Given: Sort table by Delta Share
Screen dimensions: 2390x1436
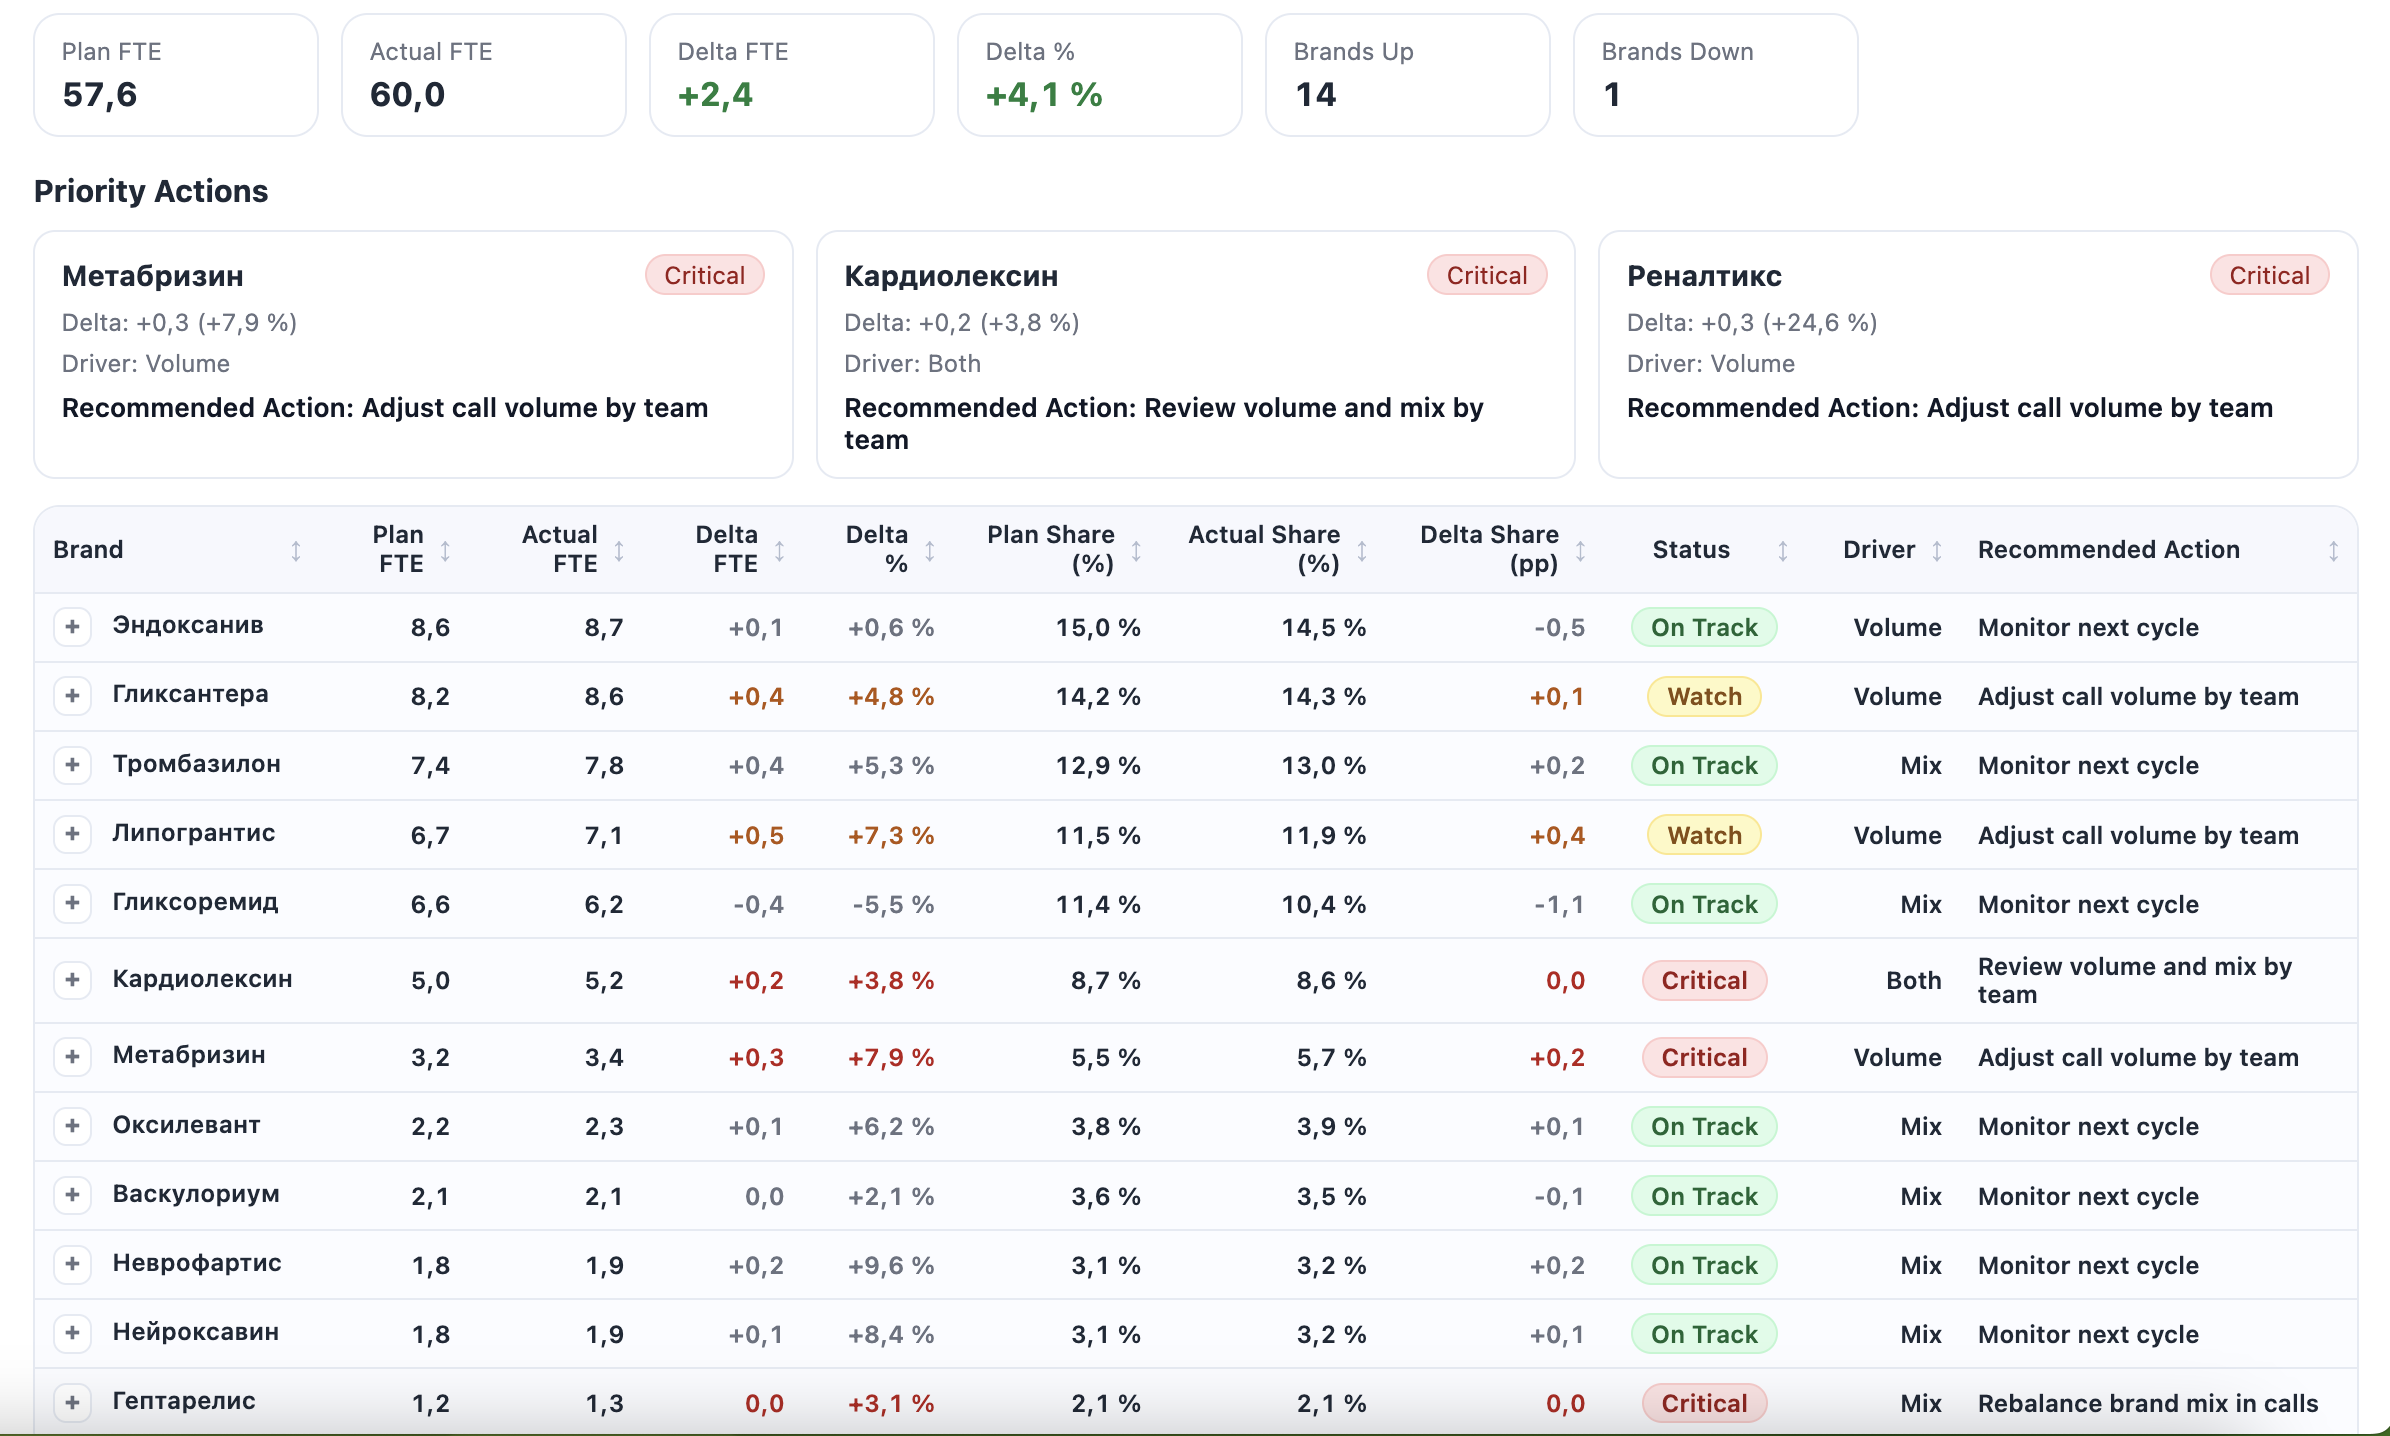Looking at the screenshot, I should [1581, 549].
